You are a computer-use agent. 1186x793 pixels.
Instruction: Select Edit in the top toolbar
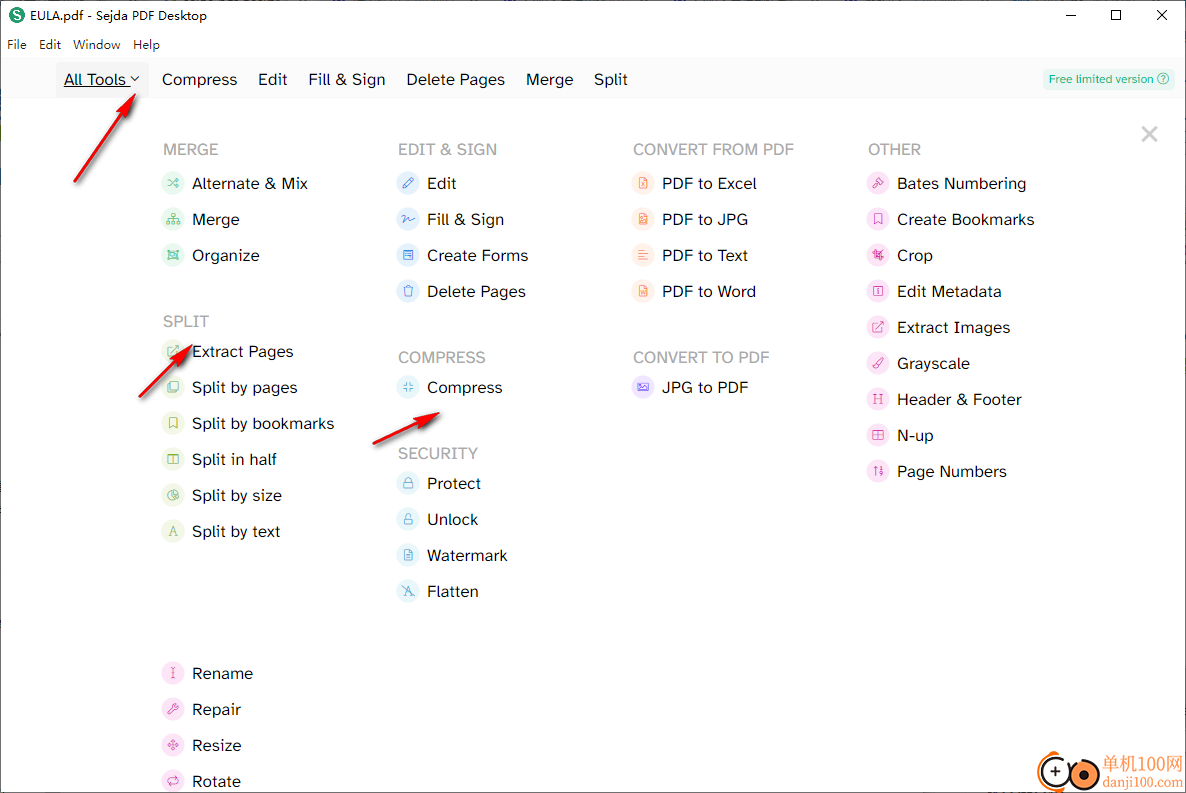click(272, 79)
